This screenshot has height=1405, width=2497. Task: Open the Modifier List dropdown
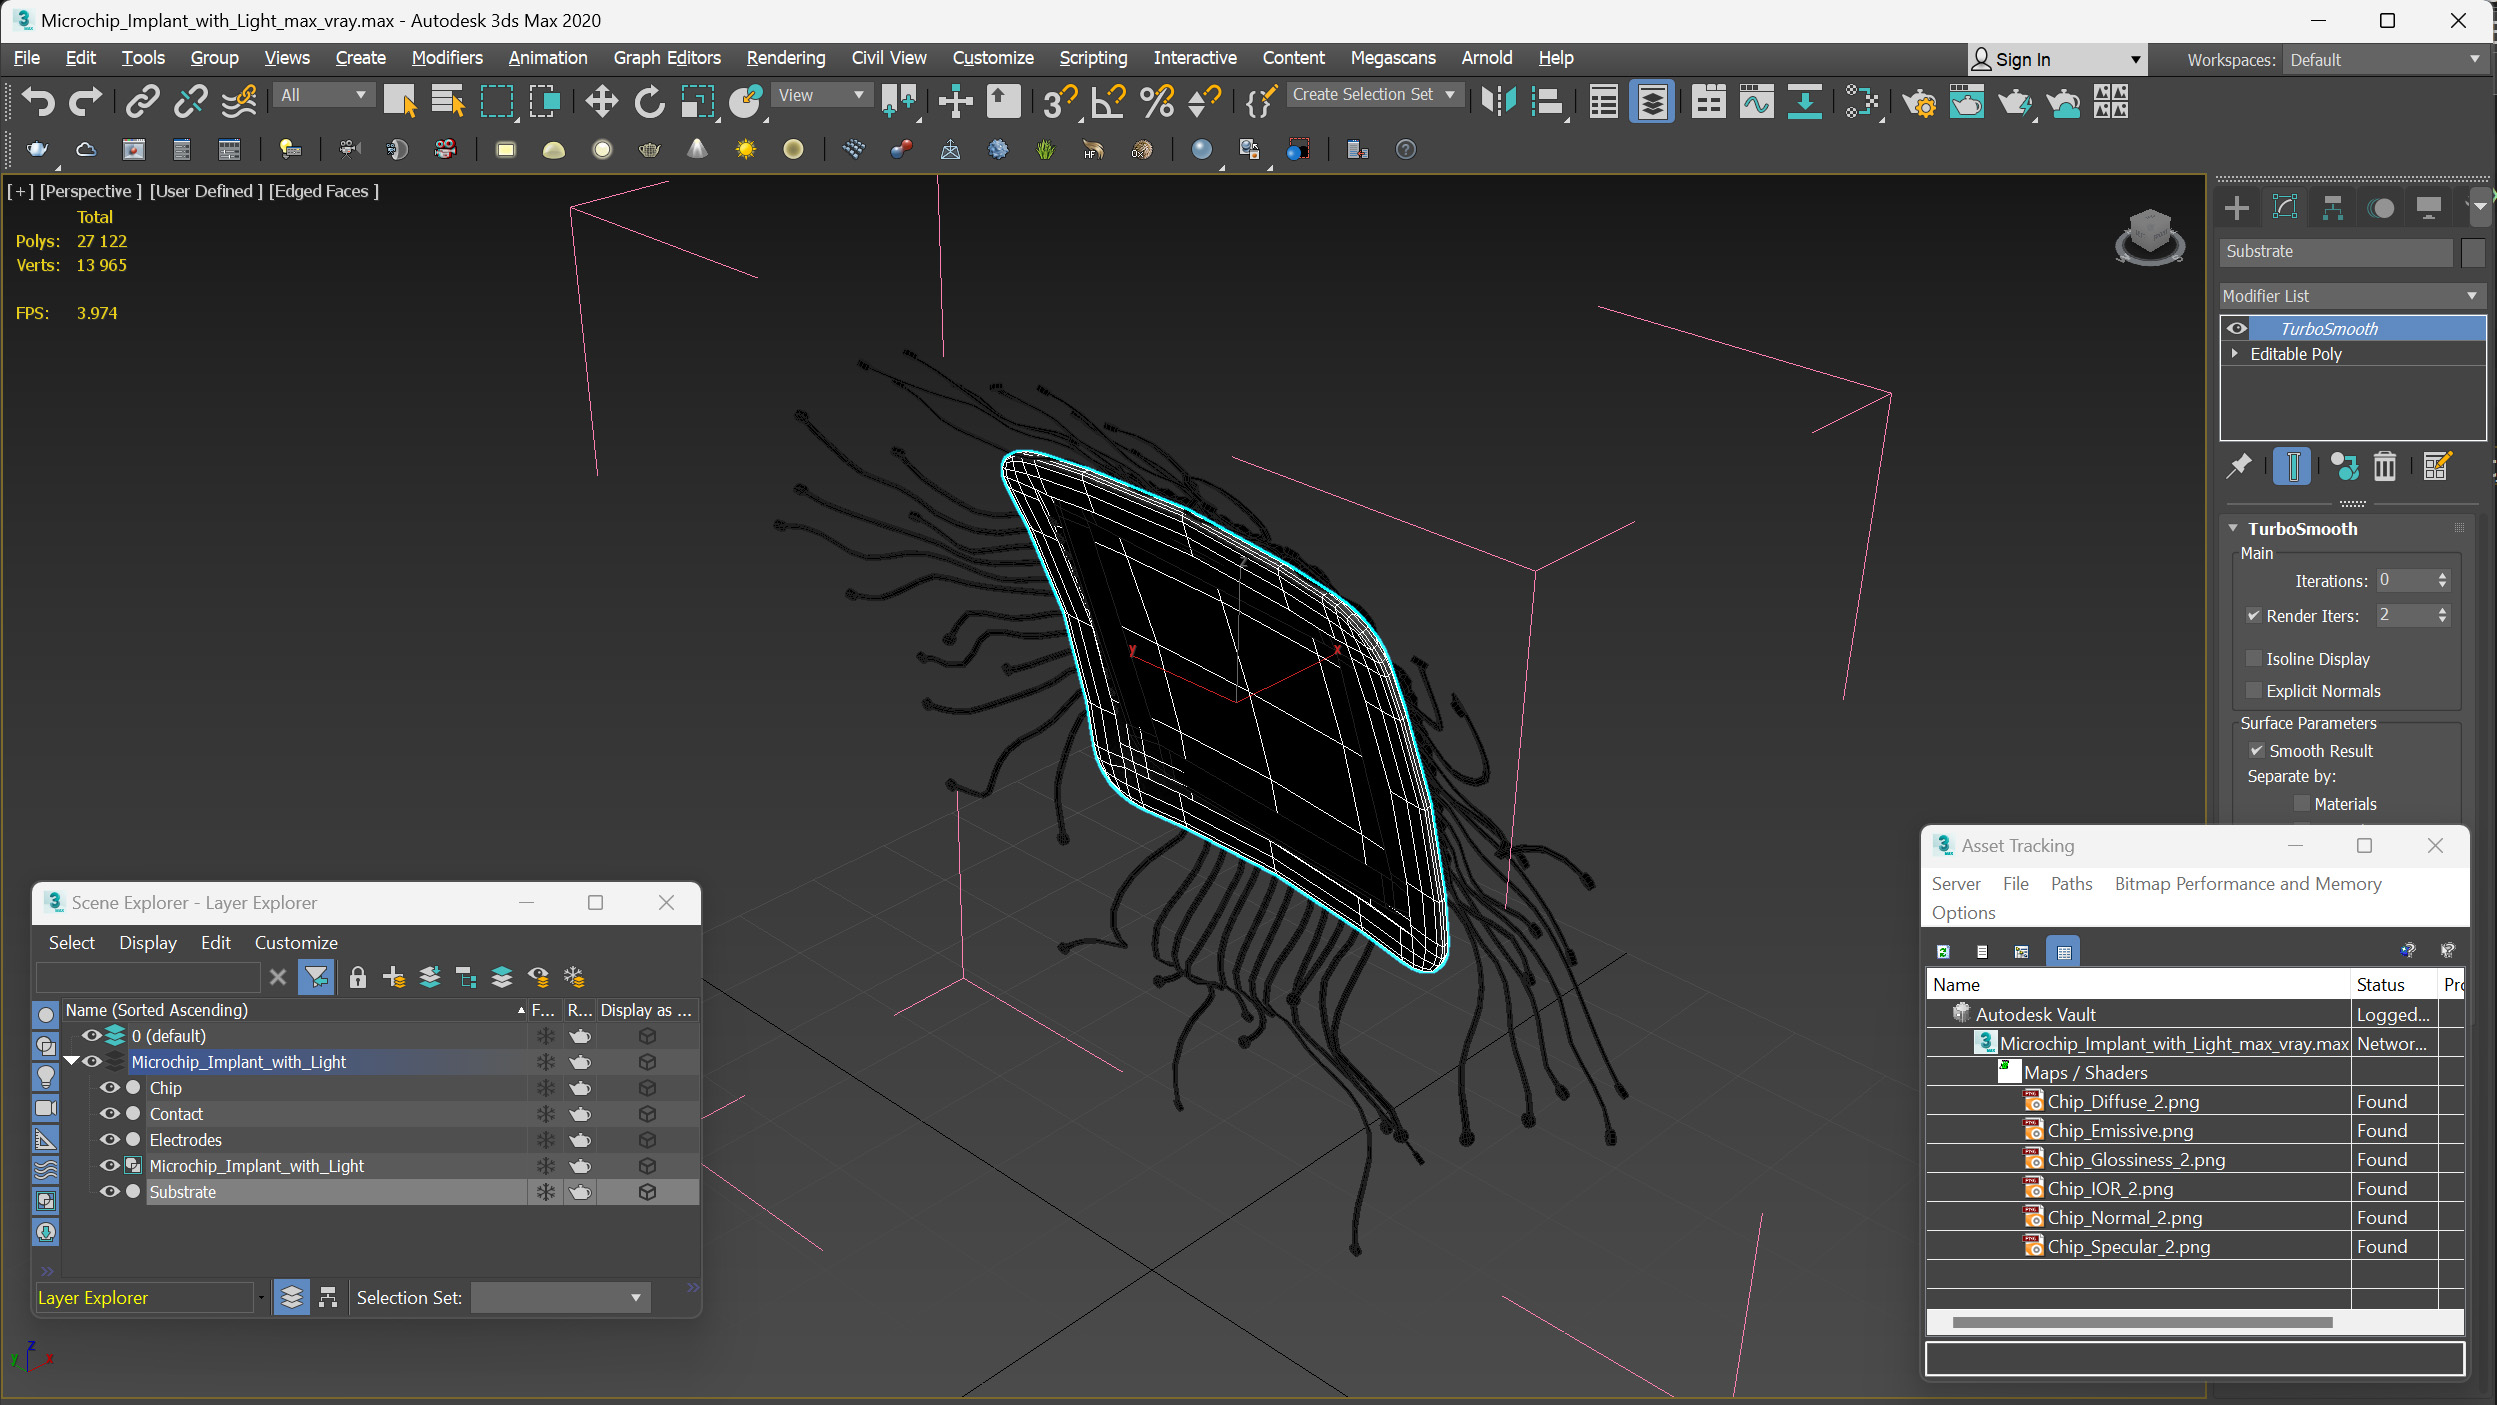click(x=2351, y=296)
